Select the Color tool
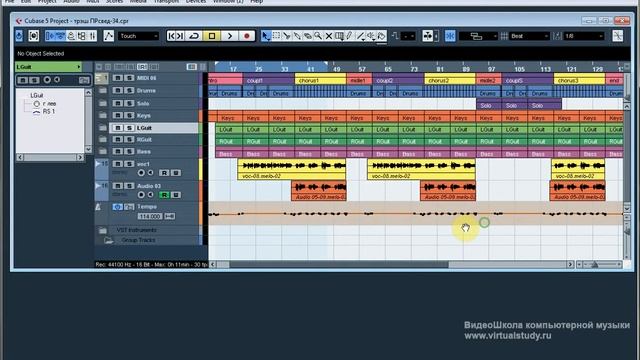Image resolution: width=640 pixels, height=360 pixels. coord(381,36)
